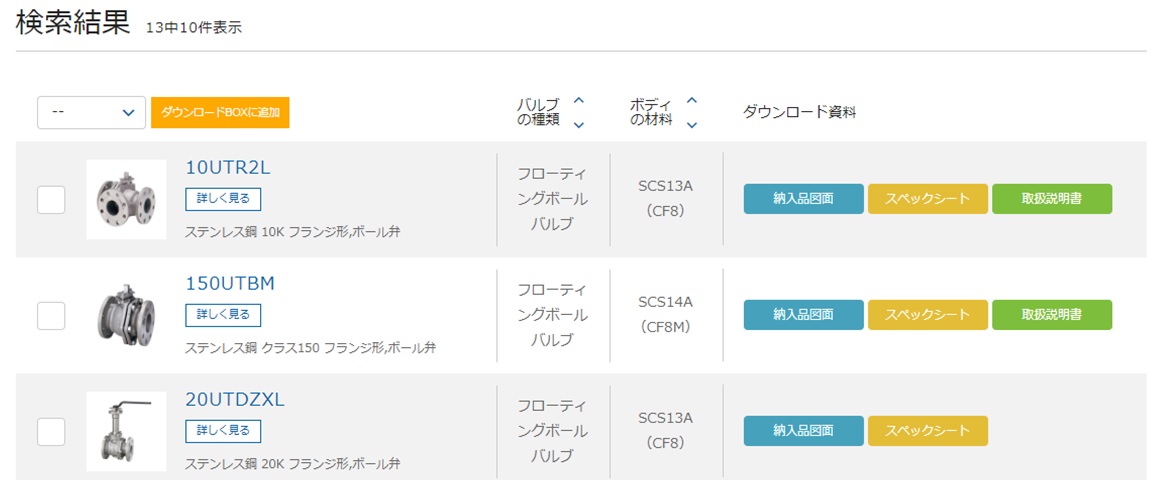Open 取扱説明書 for 10UTR2L
Screen dimensions: 1160x480
[1051, 199]
